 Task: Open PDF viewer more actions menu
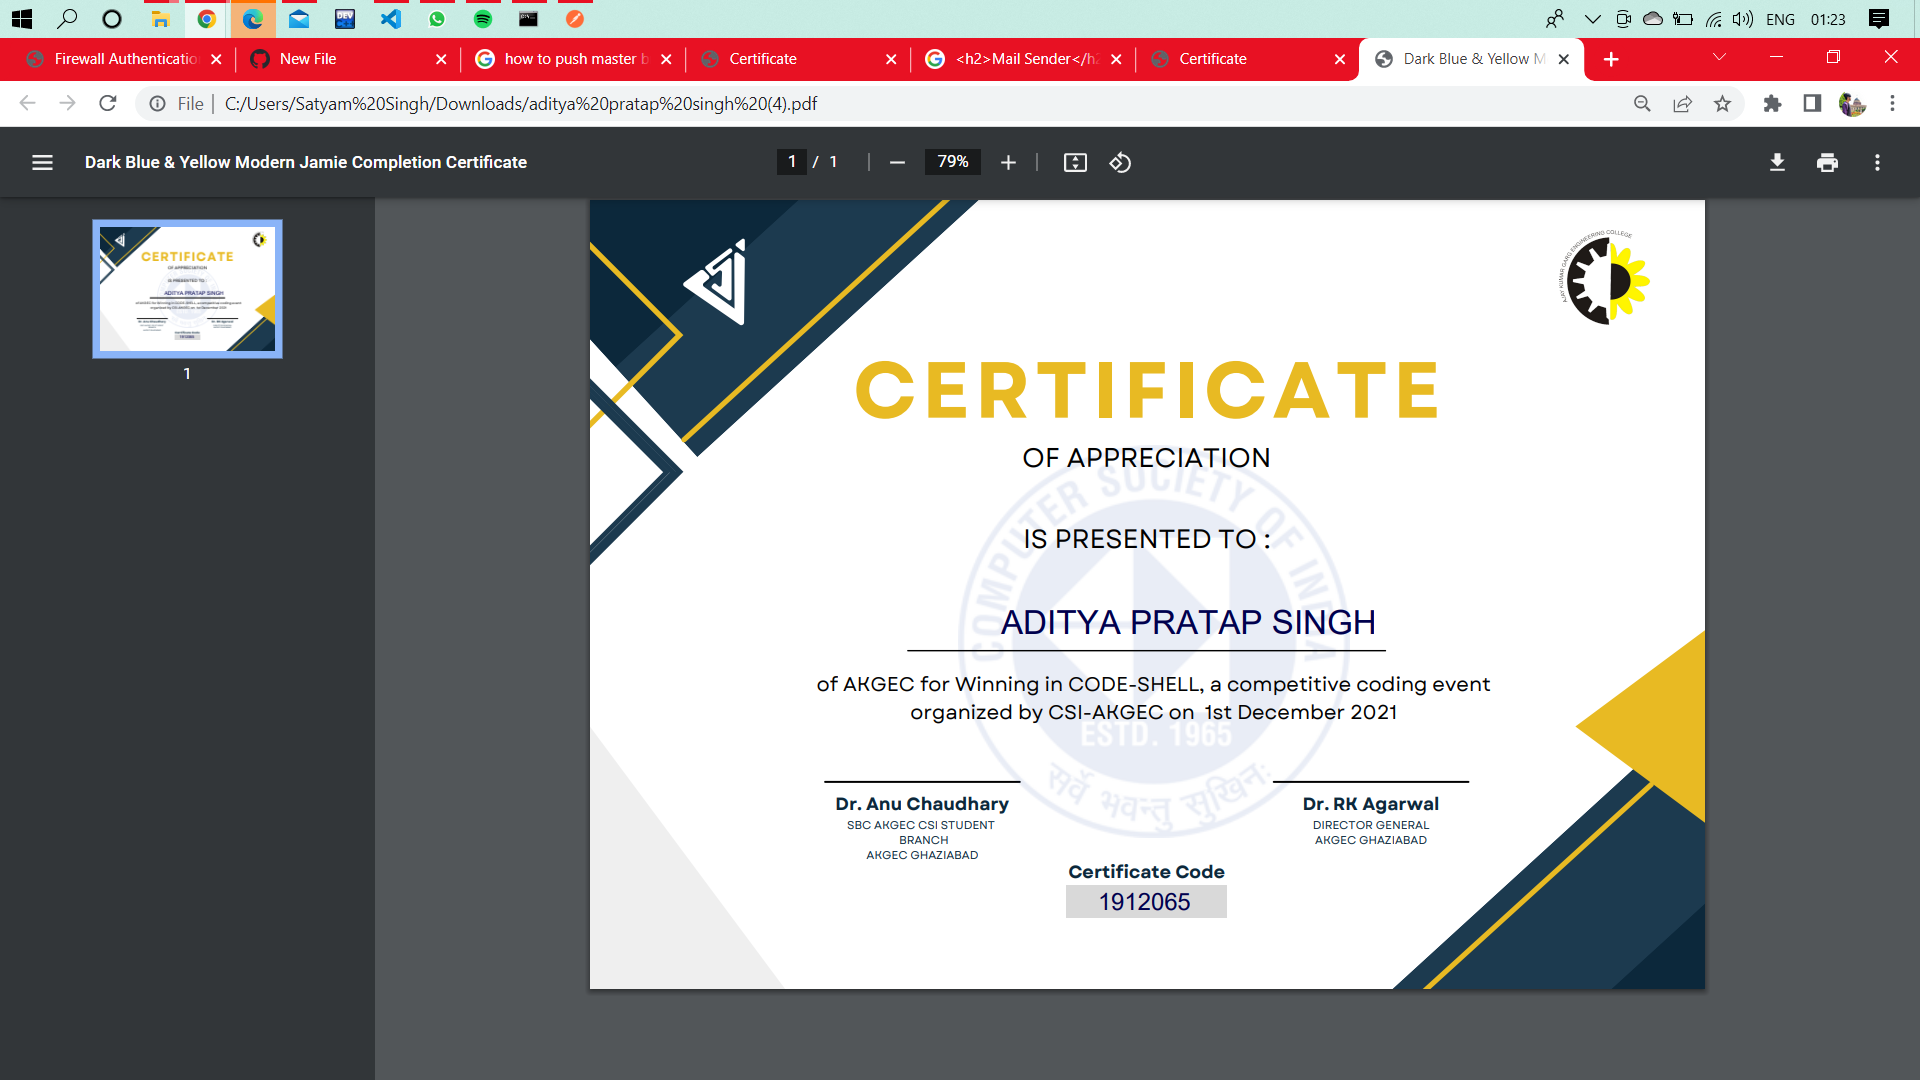click(x=1877, y=162)
